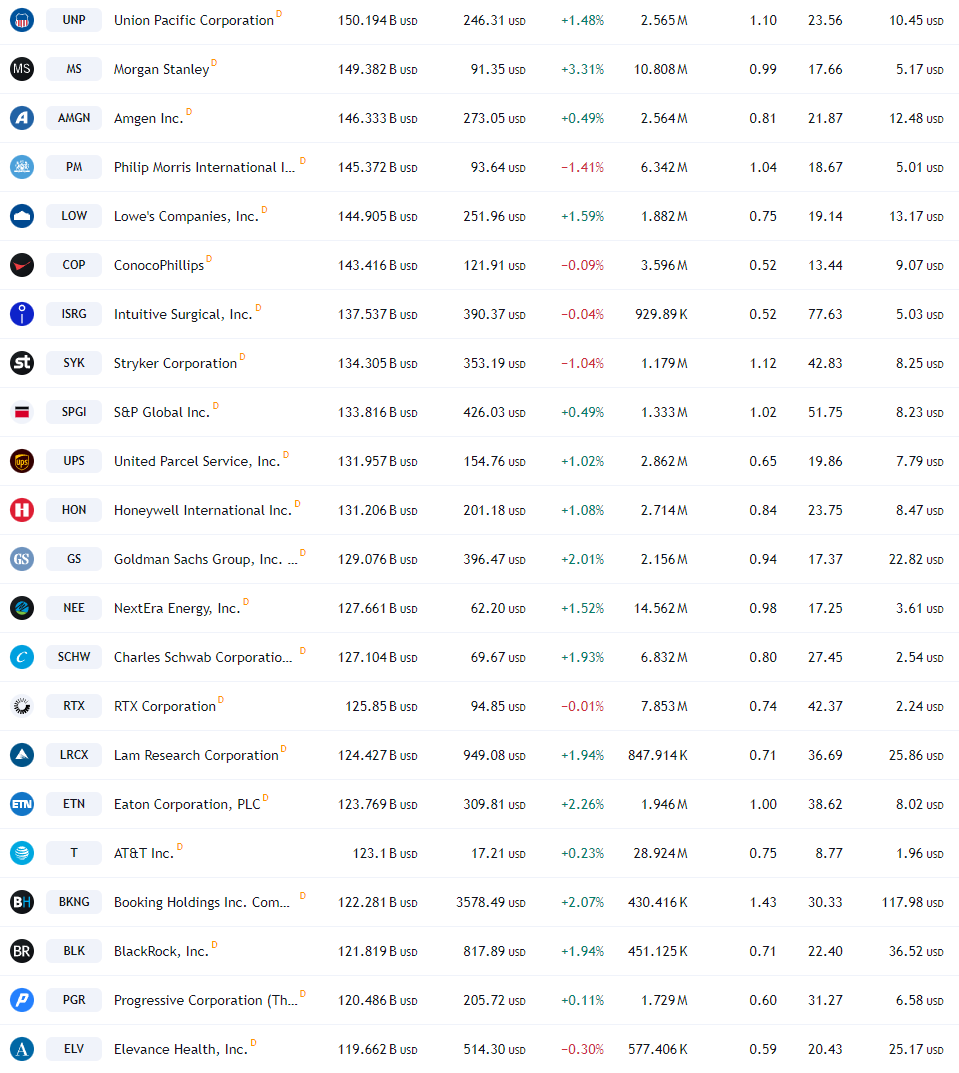The width and height of the screenshot is (959, 1073).
Task: Click the Goldman Sachs GS logo icon
Action: [22, 559]
